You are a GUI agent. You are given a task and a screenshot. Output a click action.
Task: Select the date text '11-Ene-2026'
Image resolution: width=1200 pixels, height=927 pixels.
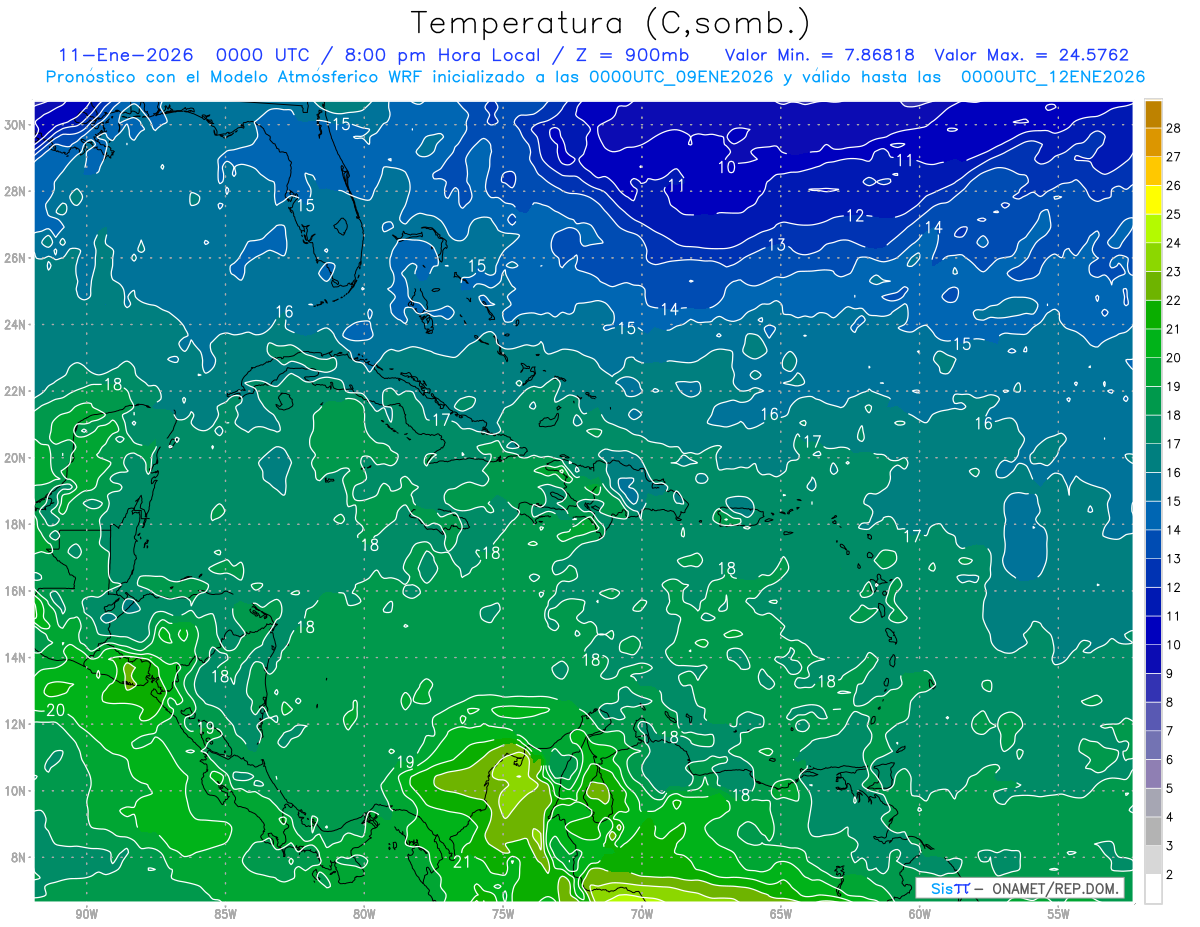(x=126, y=55)
